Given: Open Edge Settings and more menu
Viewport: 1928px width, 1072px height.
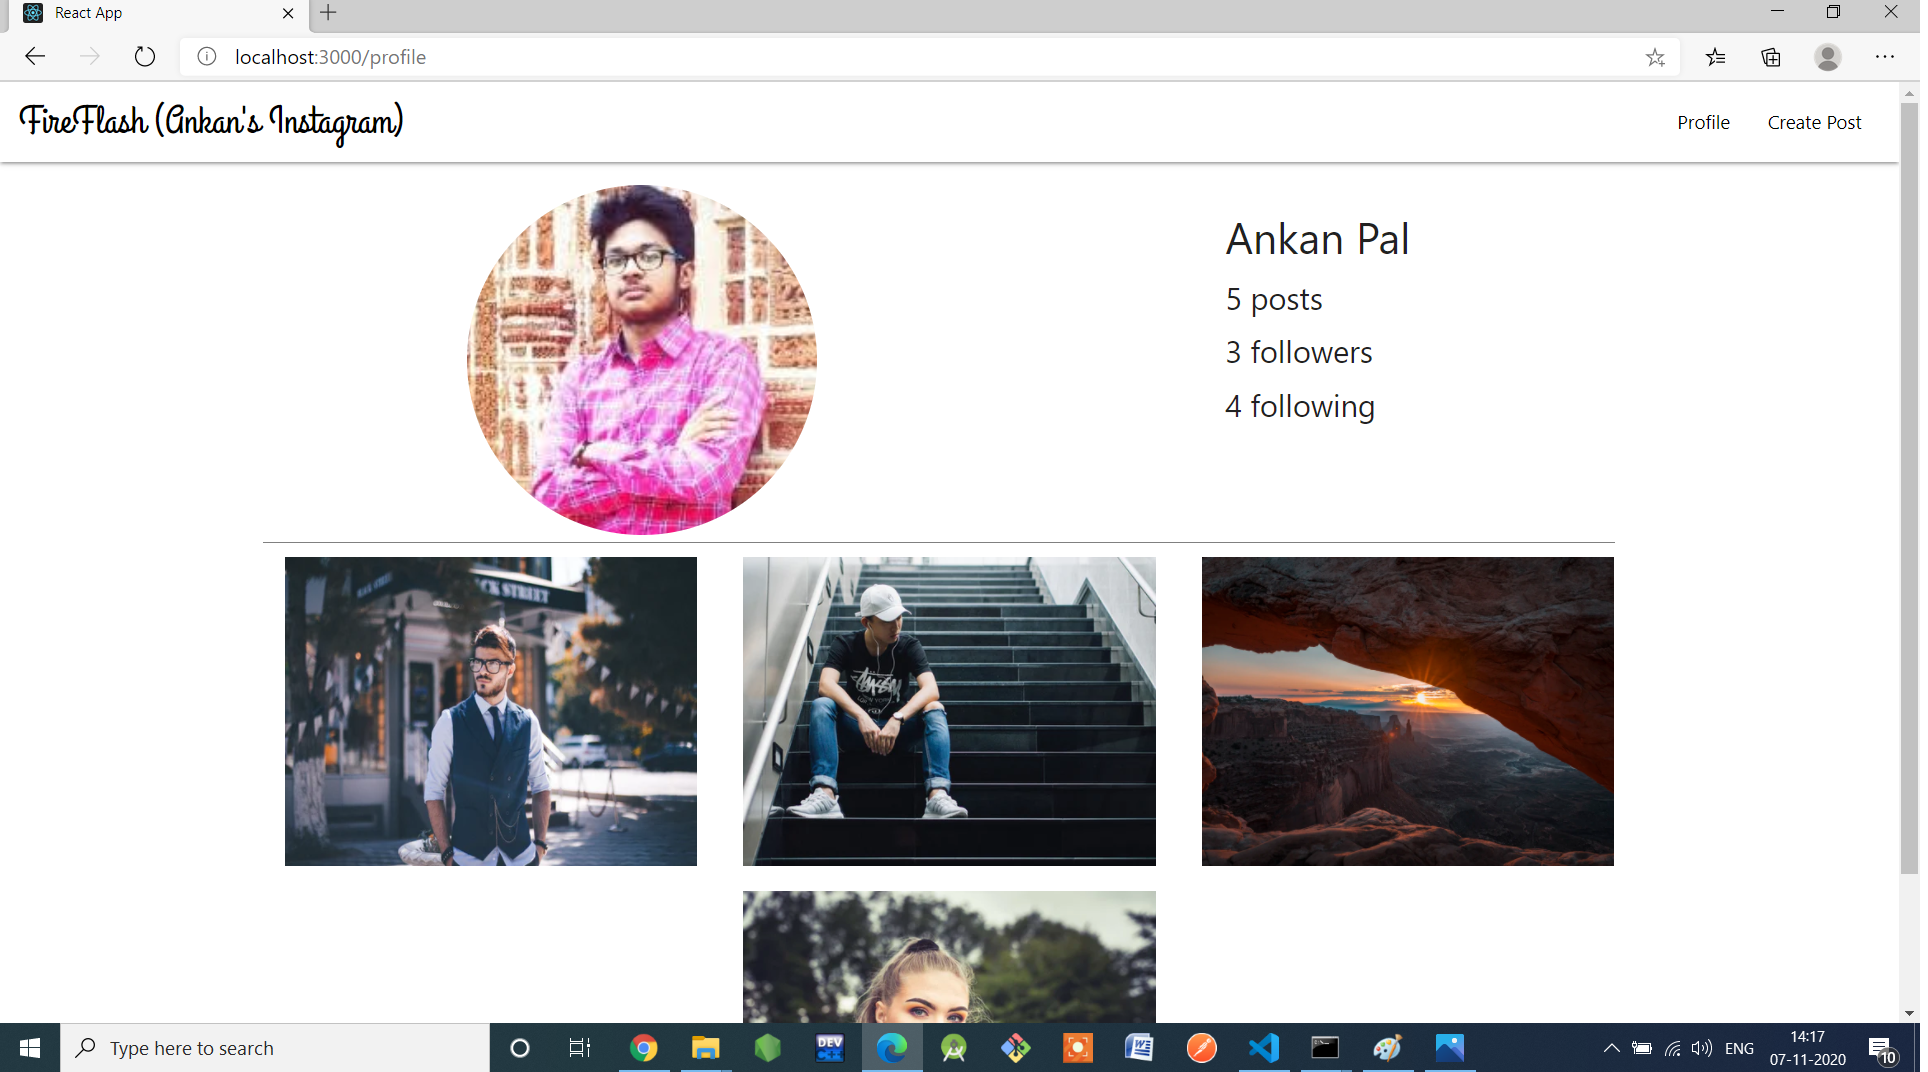Looking at the screenshot, I should (1885, 57).
